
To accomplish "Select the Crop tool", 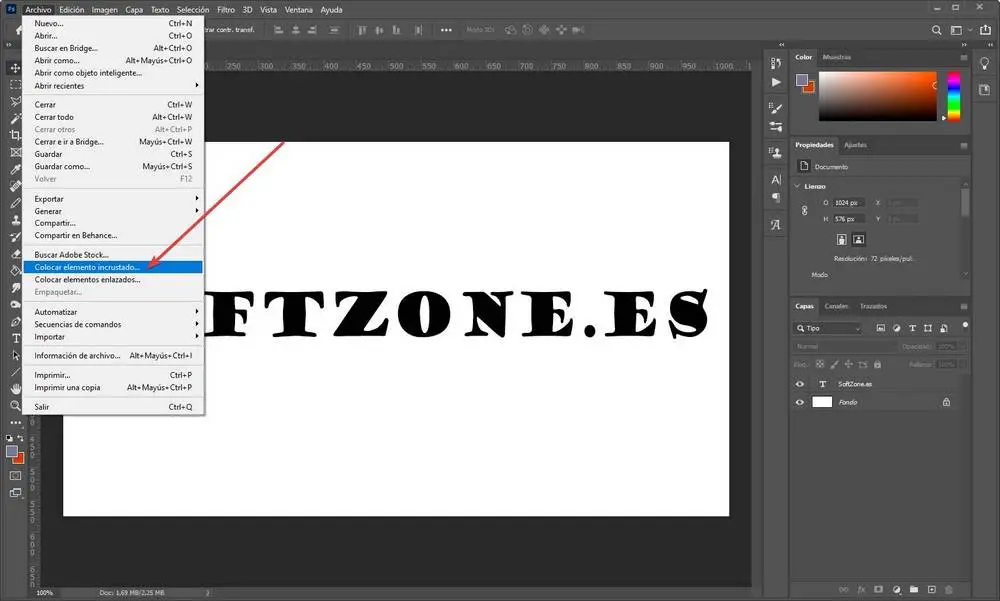I will point(15,135).
